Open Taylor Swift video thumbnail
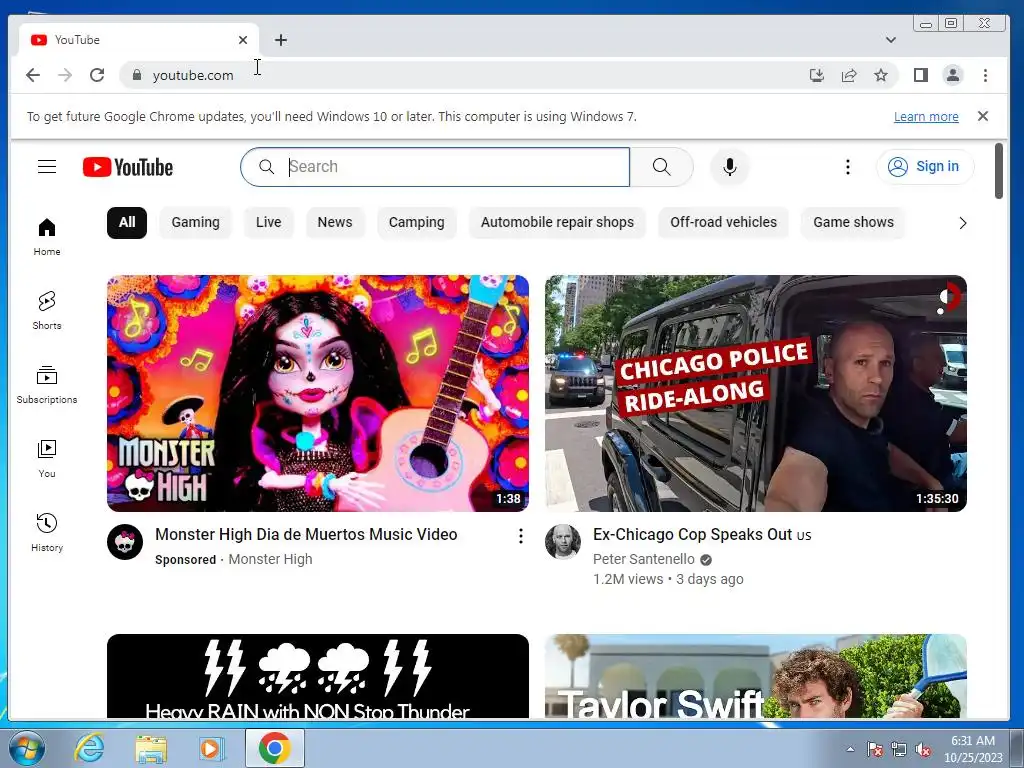This screenshot has width=1024, height=768. tap(756, 676)
